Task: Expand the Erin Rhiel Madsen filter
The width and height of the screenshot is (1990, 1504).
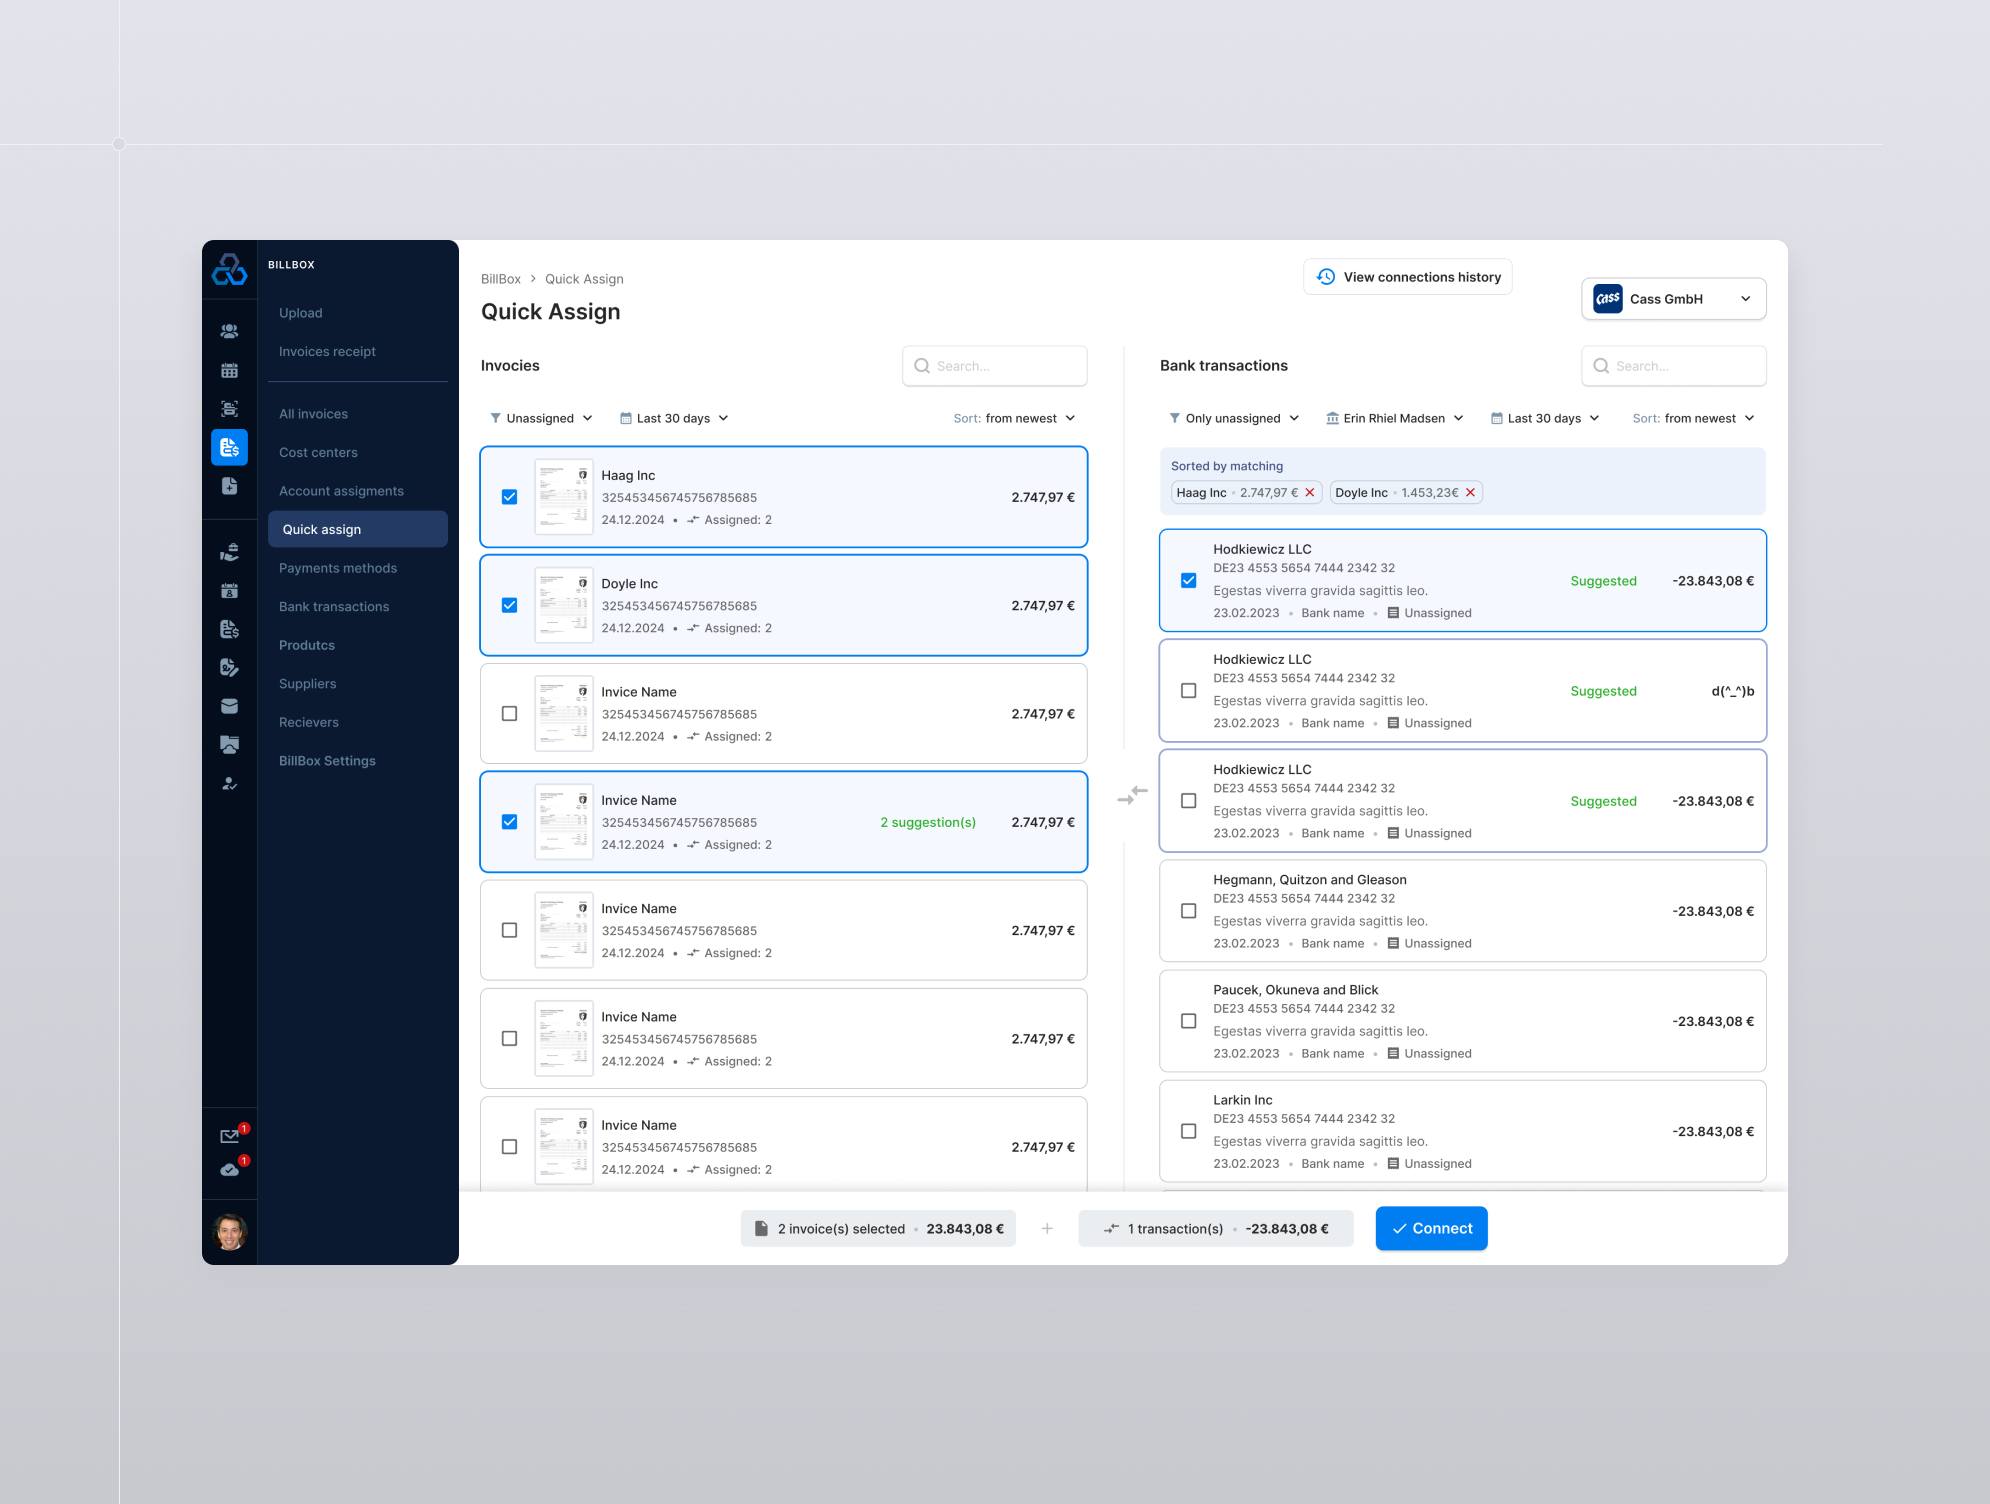Action: pyautogui.click(x=1394, y=418)
